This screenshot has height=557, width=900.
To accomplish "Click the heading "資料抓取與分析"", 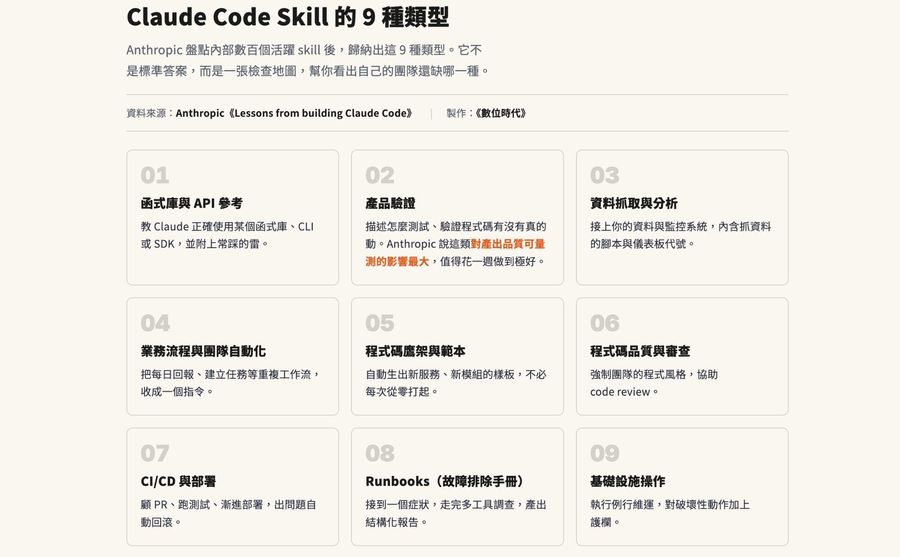I will click(634, 203).
